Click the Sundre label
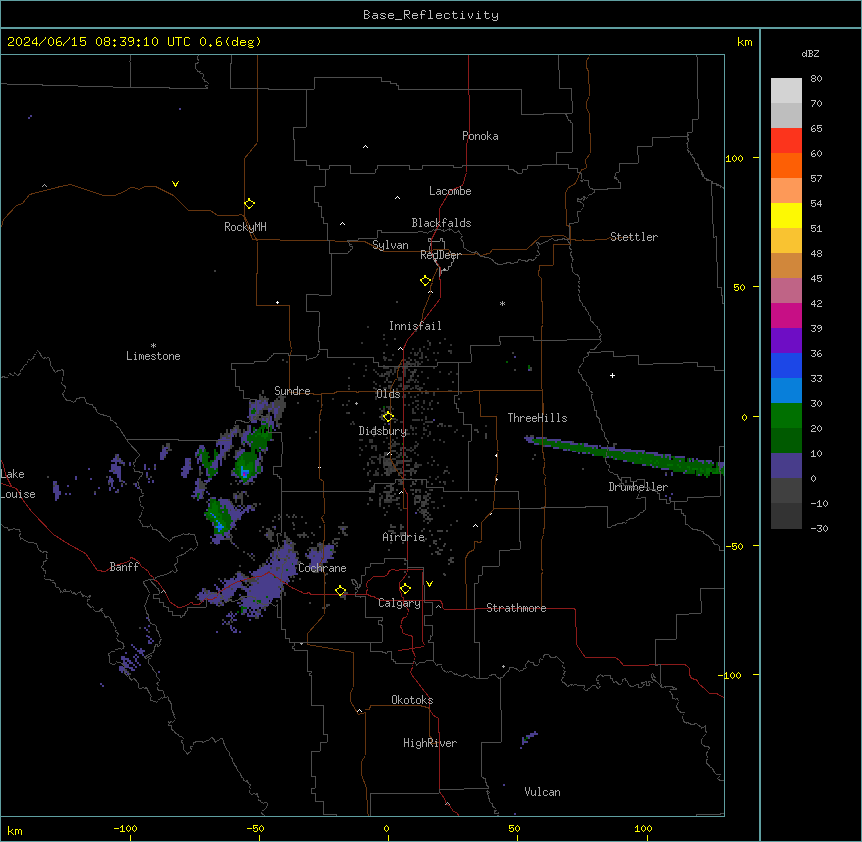 [292, 391]
